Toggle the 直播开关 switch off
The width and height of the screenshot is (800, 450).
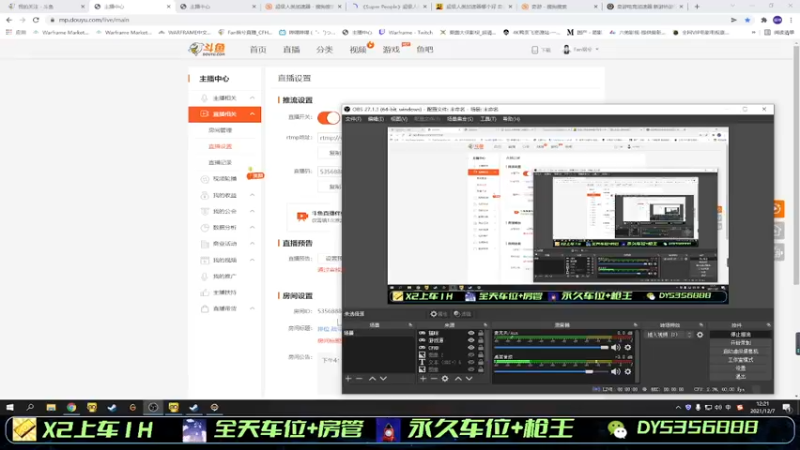click(329, 117)
